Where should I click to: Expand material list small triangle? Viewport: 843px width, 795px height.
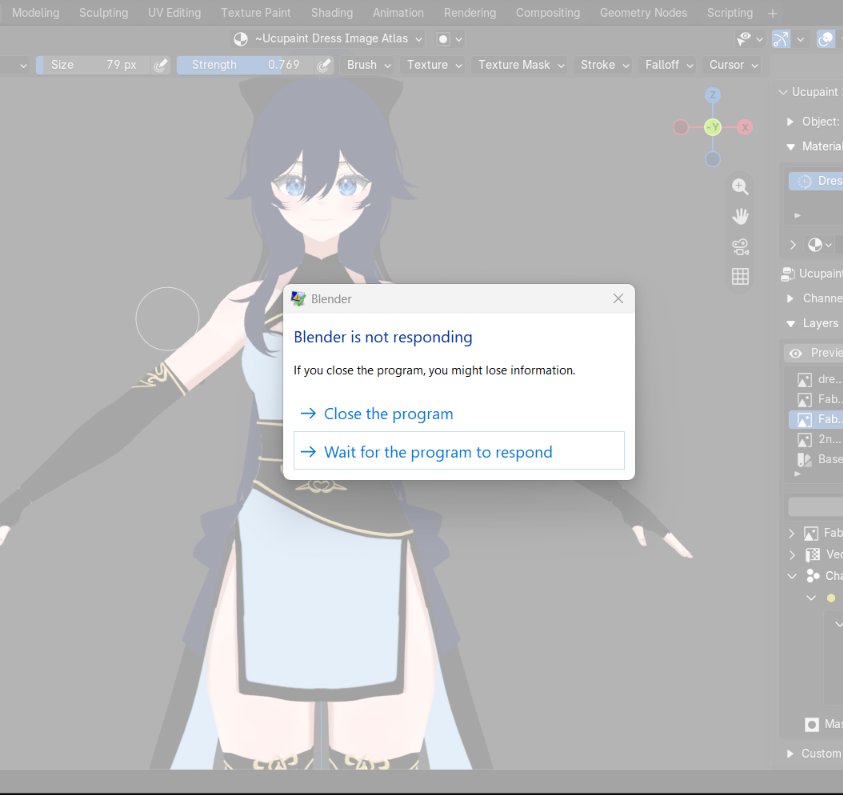click(x=797, y=216)
